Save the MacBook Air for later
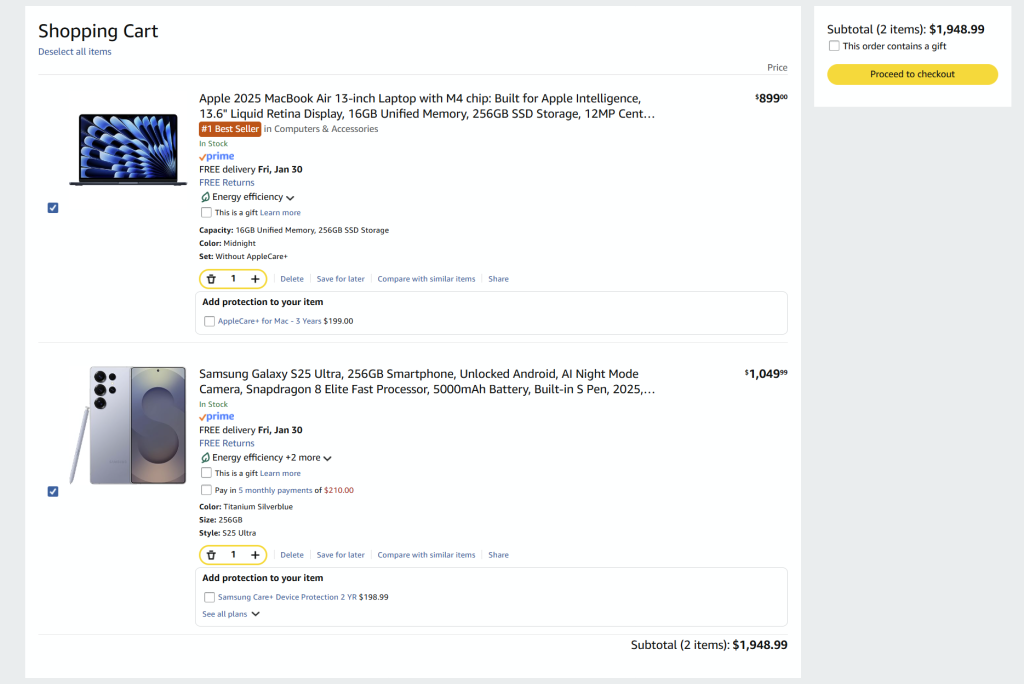Image resolution: width=1024 pixels, height=684 pixels. tap(340, 279)
